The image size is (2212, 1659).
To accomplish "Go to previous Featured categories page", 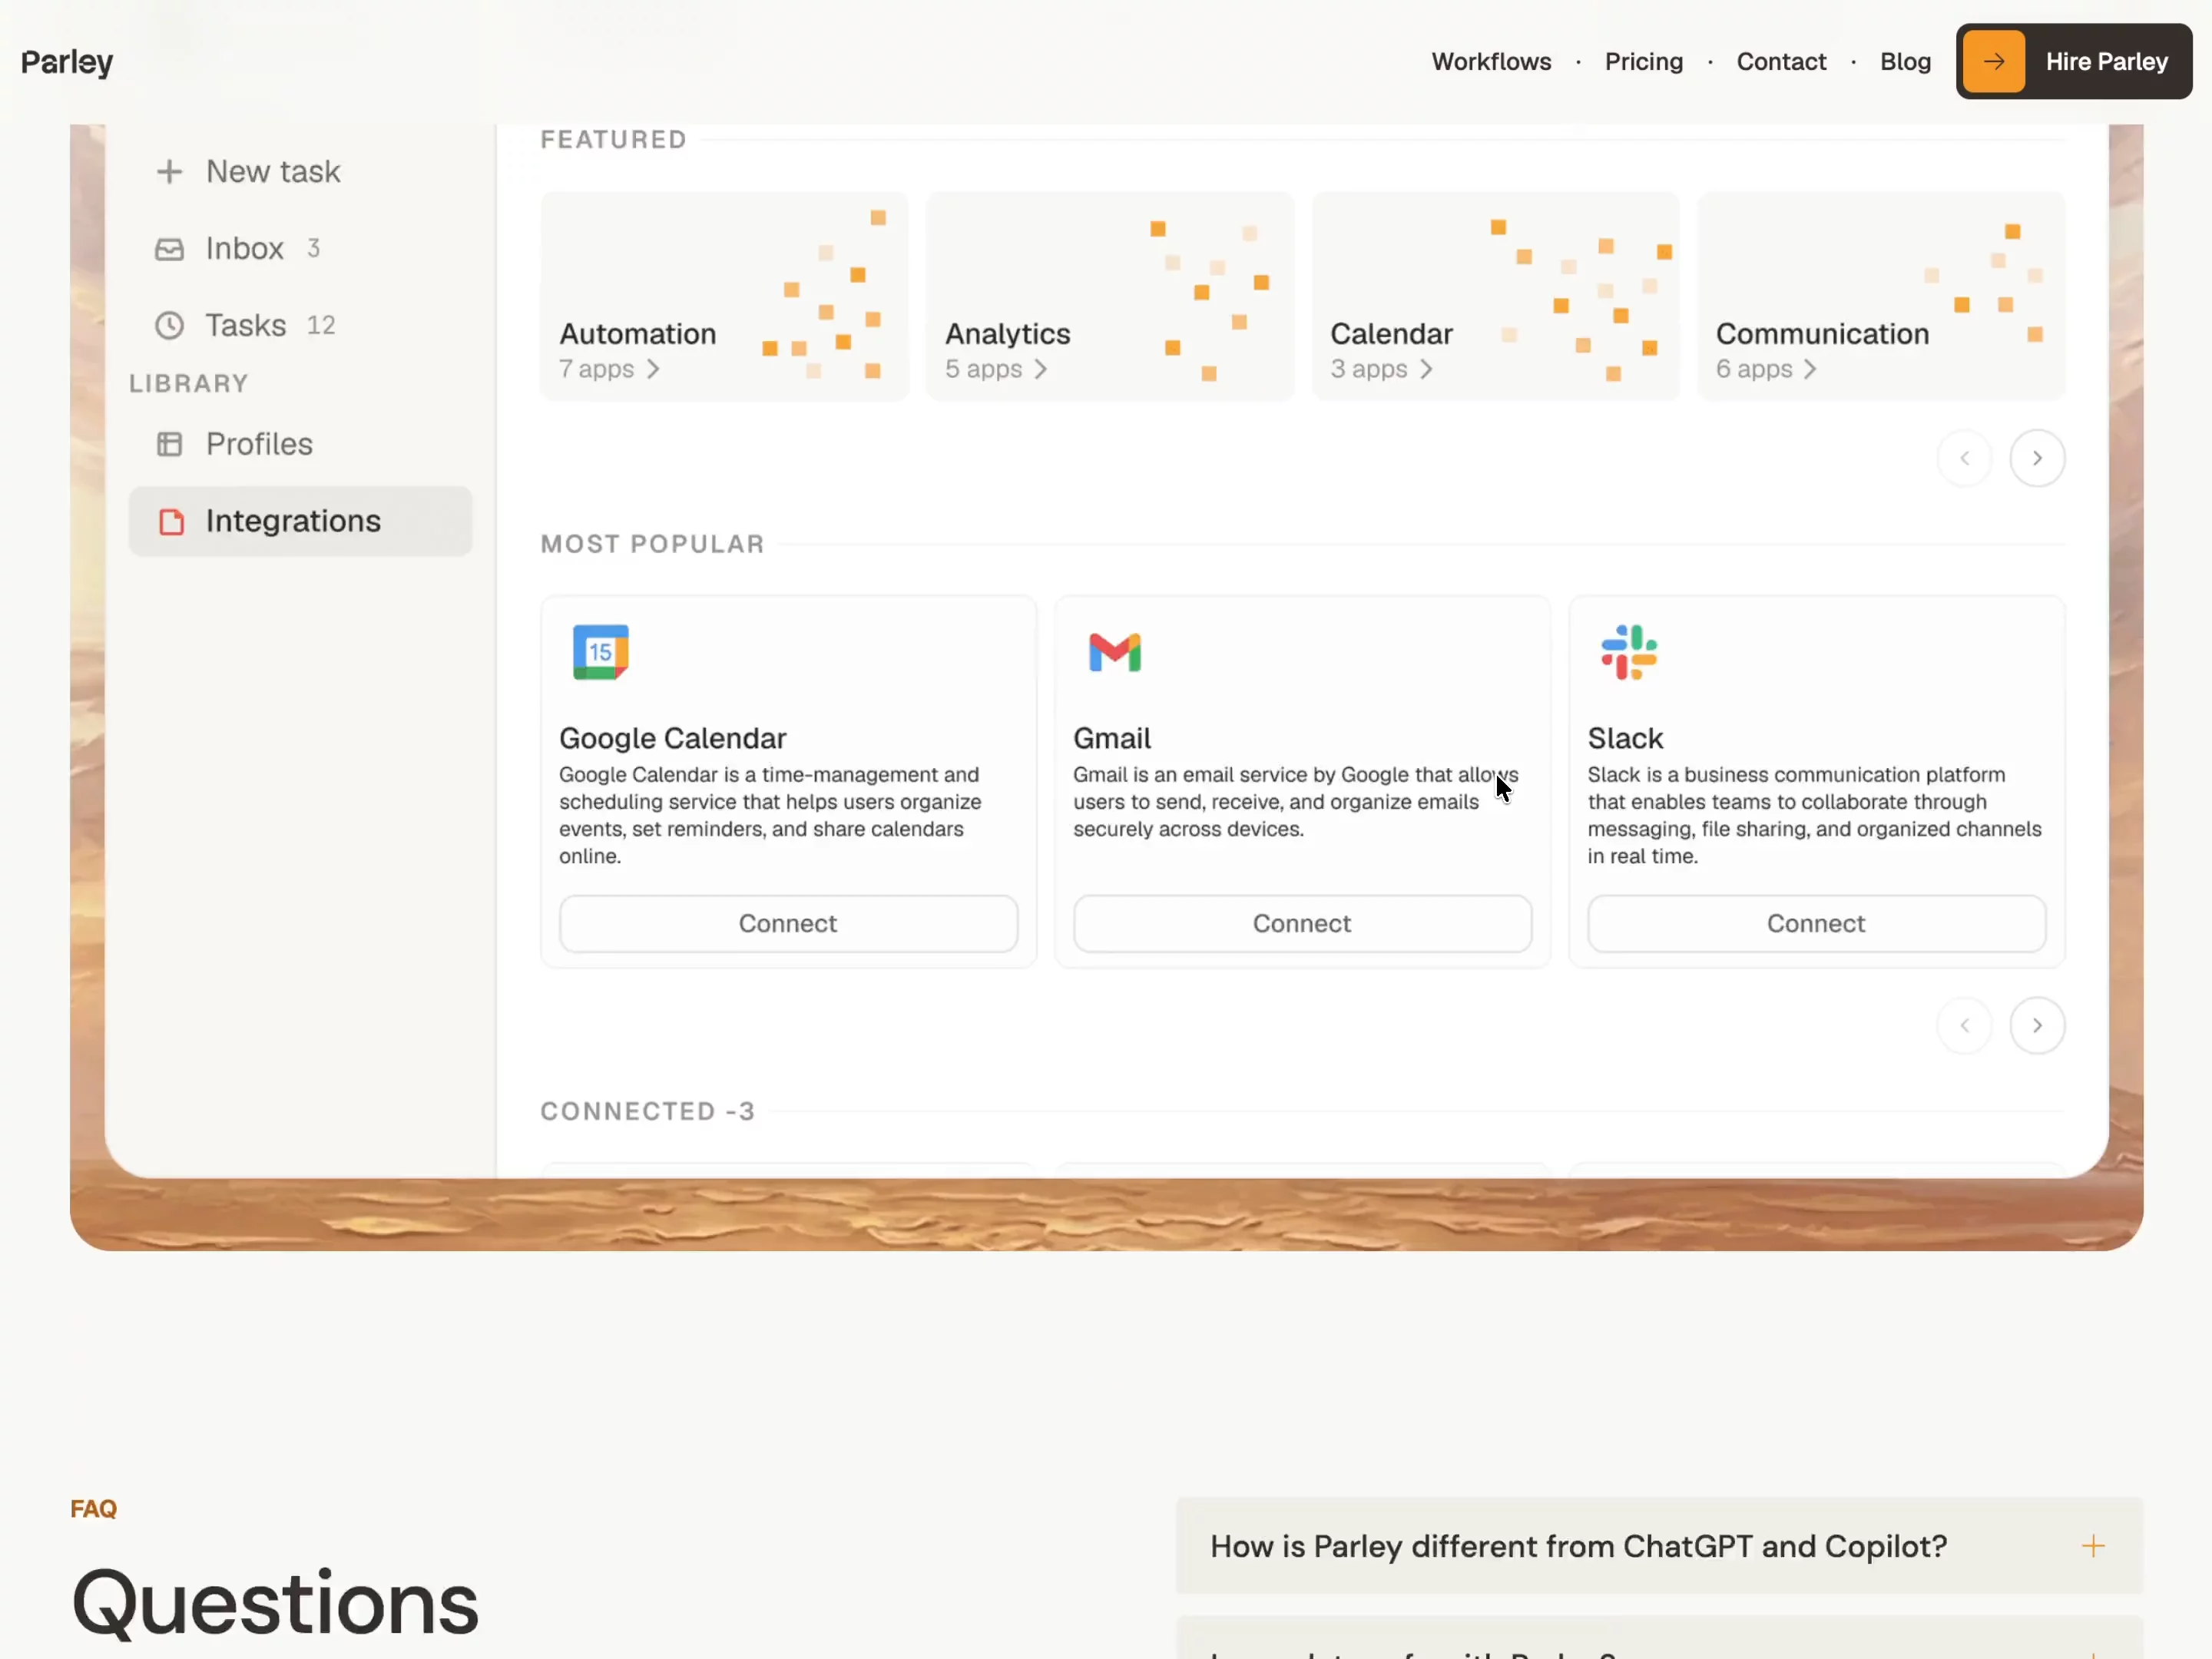I will 1964,458.
